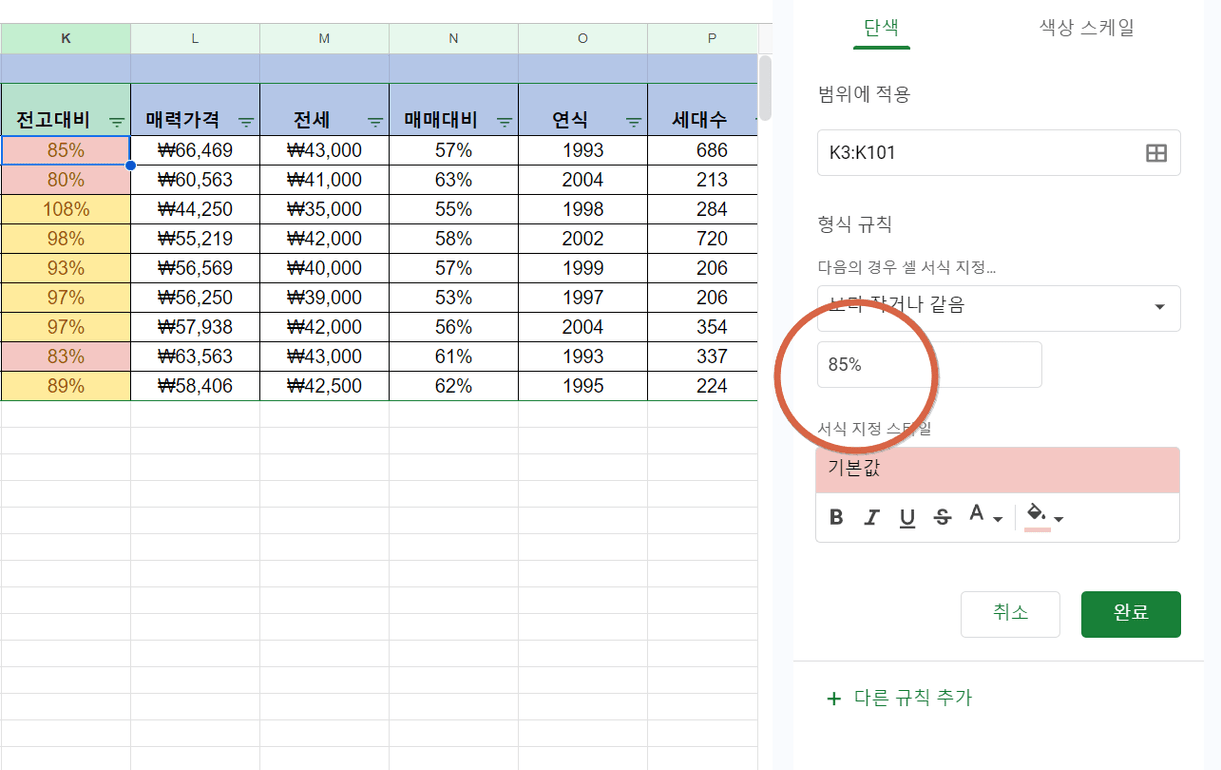Toggle strikethrough in formatting style

tap(942, 518)
